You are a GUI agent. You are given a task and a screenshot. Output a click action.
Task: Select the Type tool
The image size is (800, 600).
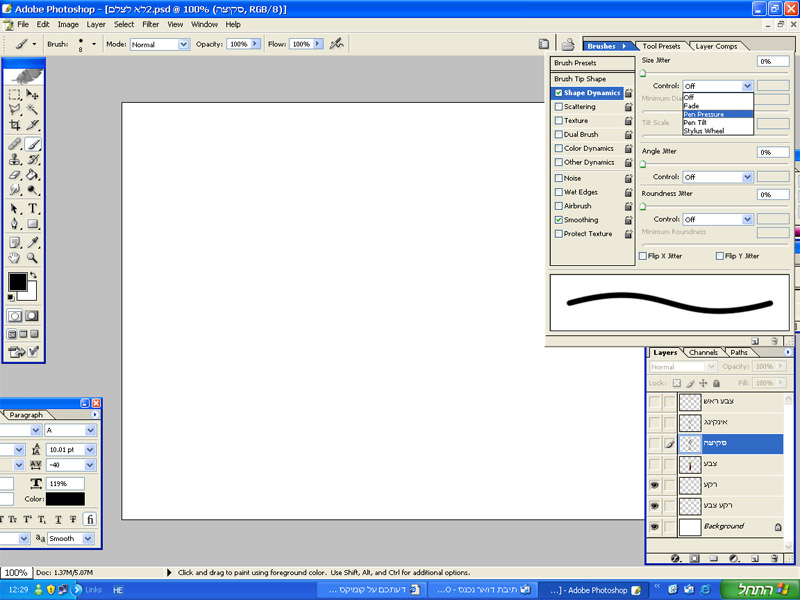tap(32, 209)
